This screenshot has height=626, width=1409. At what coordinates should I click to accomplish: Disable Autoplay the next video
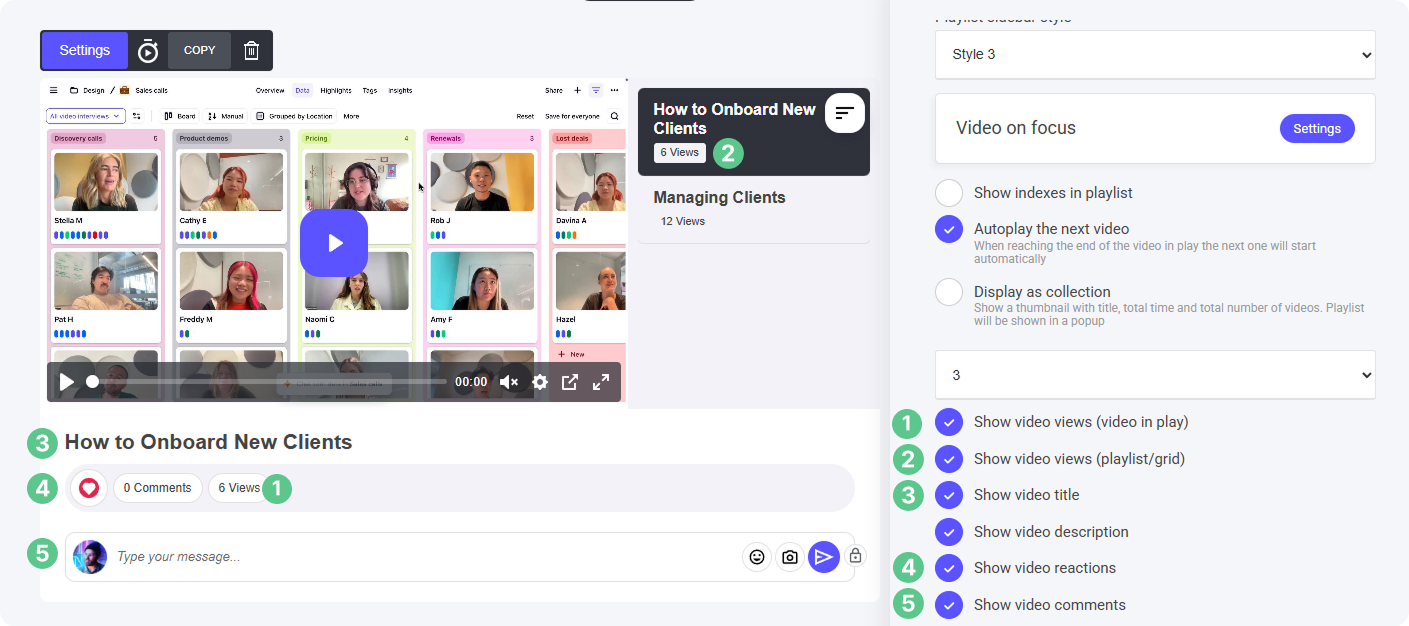[x=949, y=229]
